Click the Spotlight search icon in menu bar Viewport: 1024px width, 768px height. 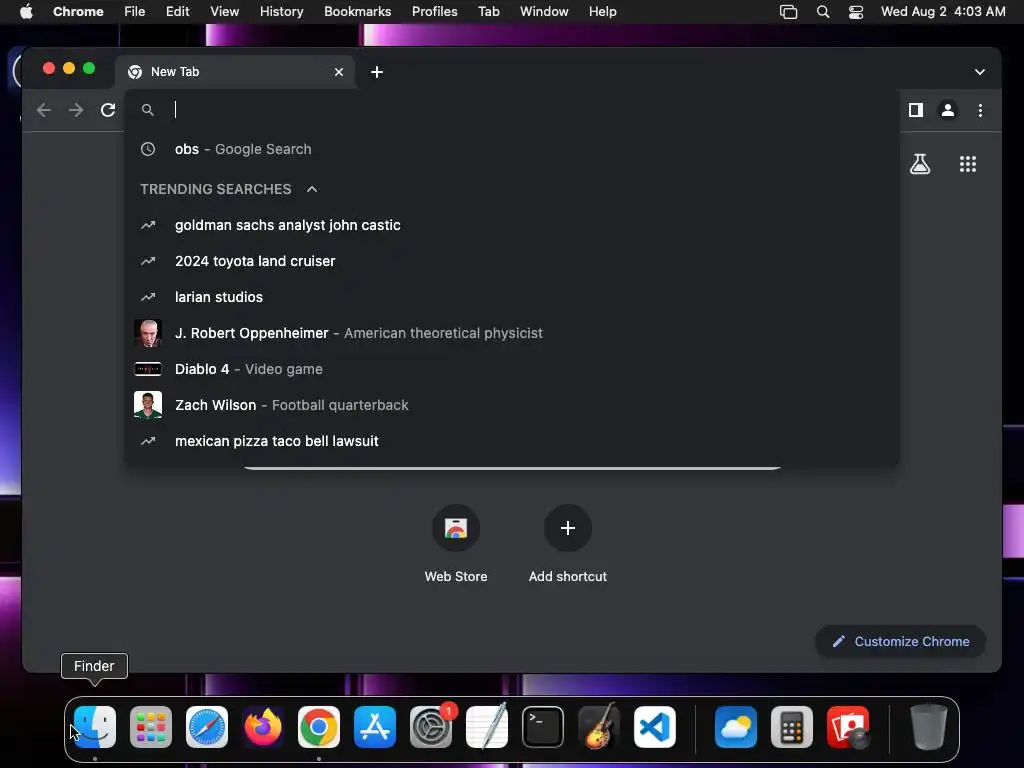tap(823, 12)
